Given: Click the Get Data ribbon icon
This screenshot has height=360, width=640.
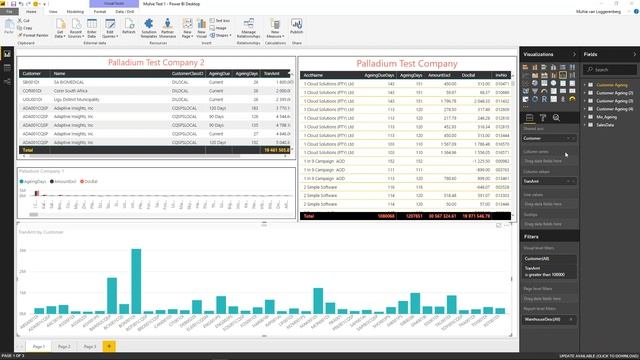Looking at the screenshot, I should coord(60,28).
